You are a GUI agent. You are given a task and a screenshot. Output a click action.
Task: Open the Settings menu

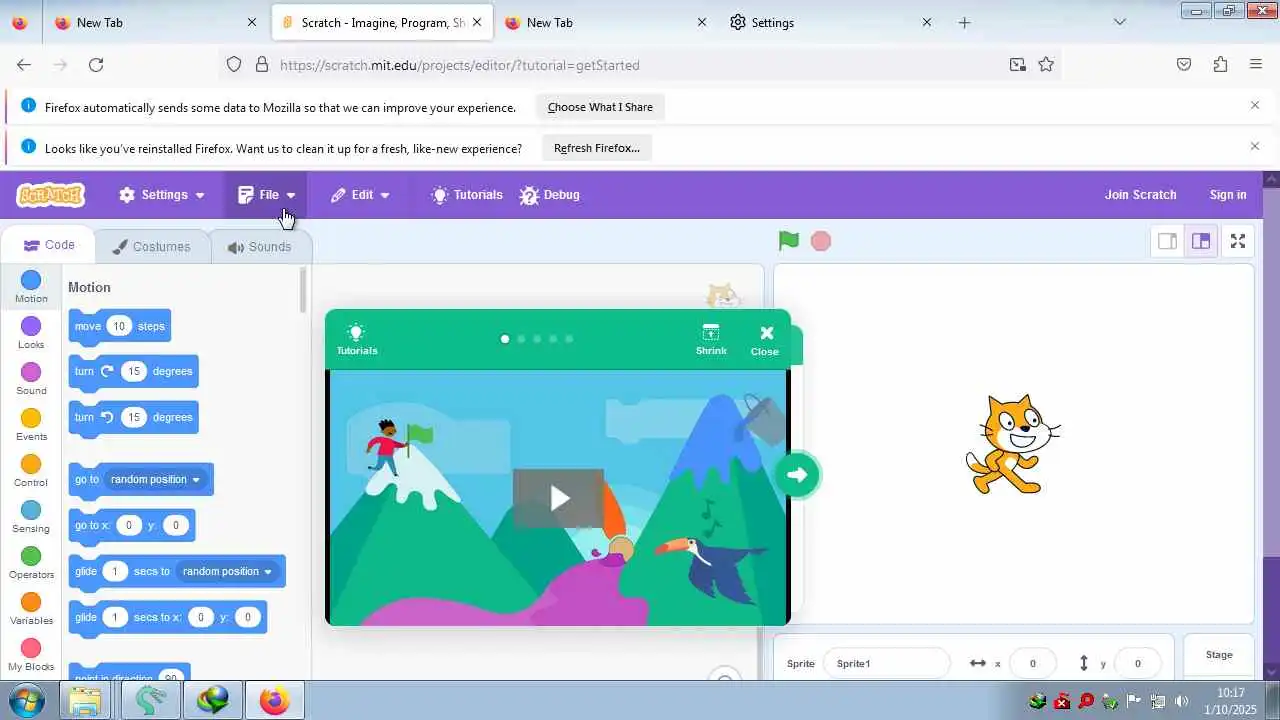(x=162, y=195)
